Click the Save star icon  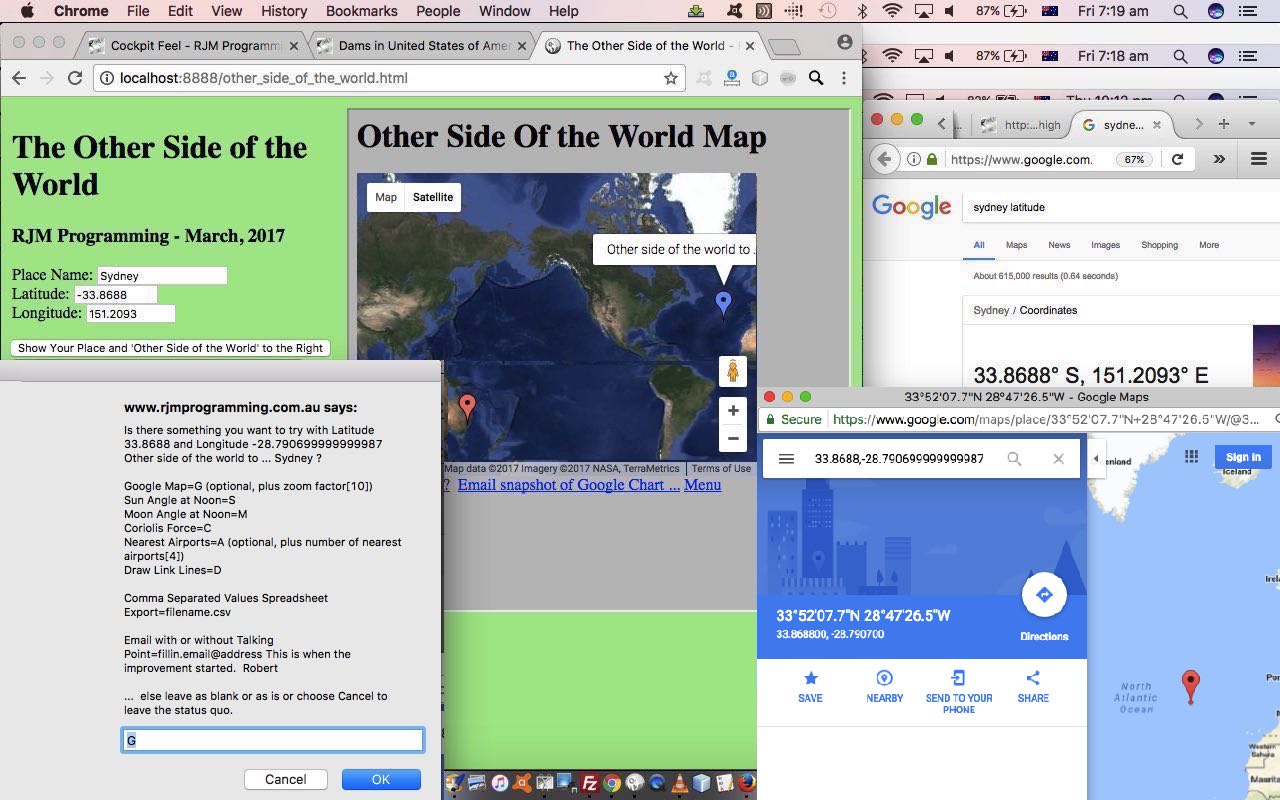point(810,678)
